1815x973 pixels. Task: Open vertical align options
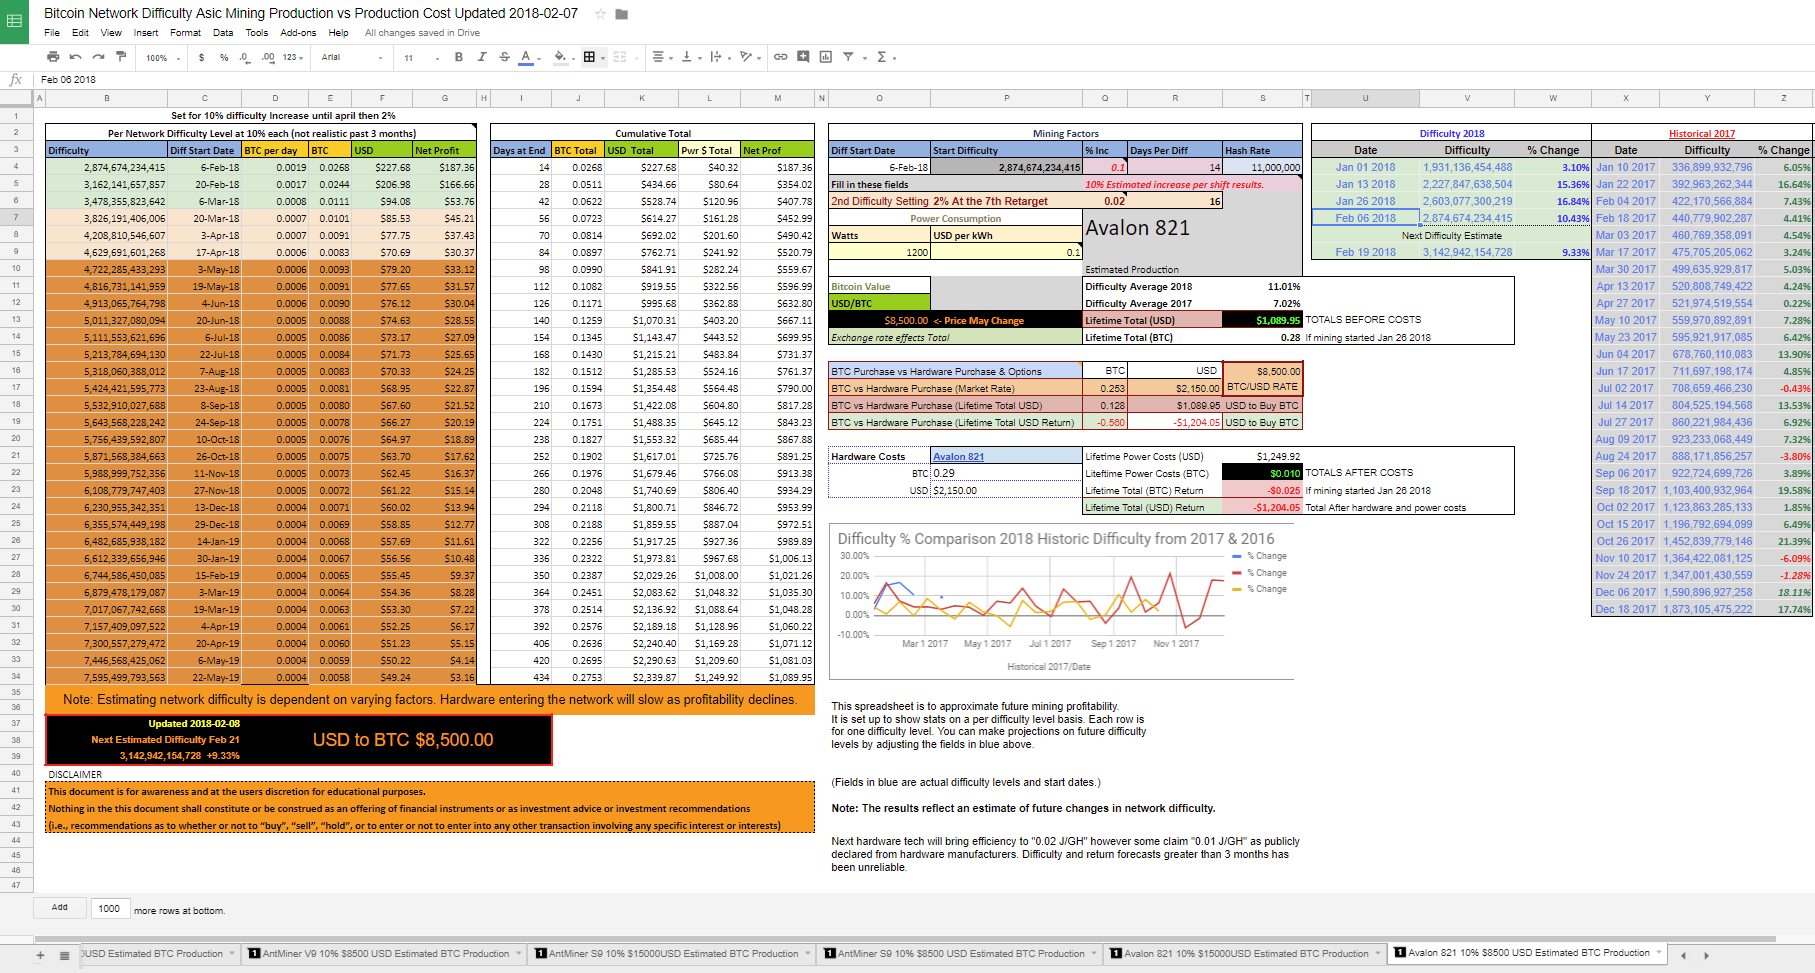(690, 57)
